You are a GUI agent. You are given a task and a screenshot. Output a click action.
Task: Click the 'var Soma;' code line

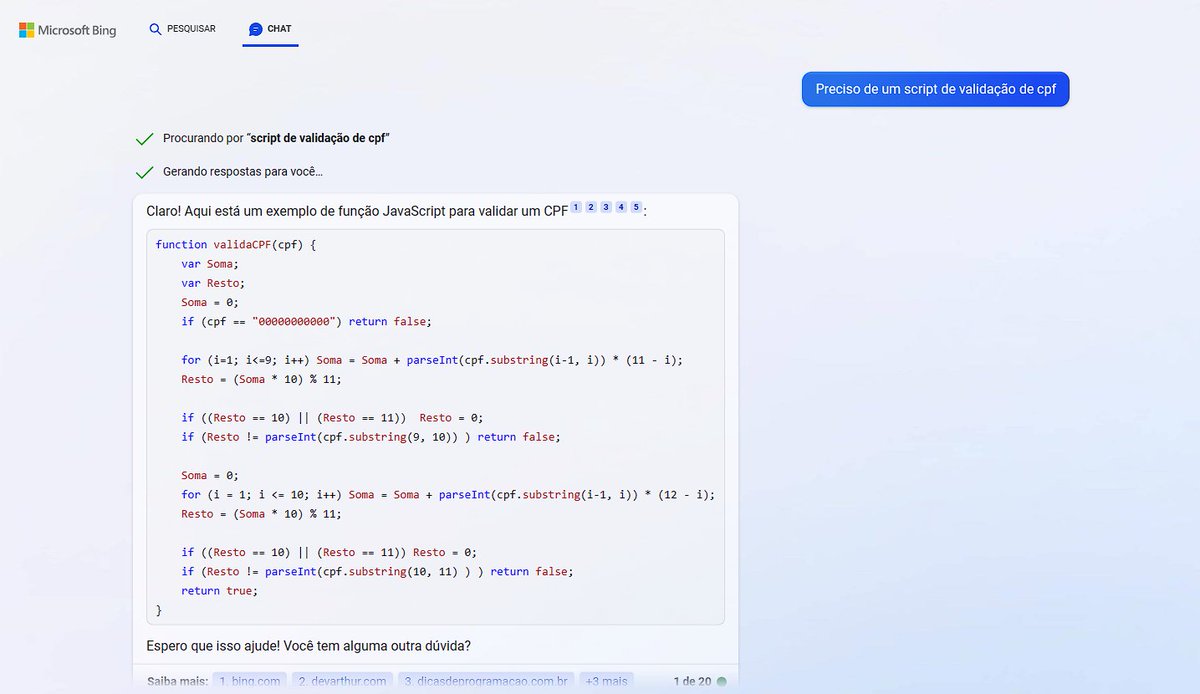pos(210,264)
